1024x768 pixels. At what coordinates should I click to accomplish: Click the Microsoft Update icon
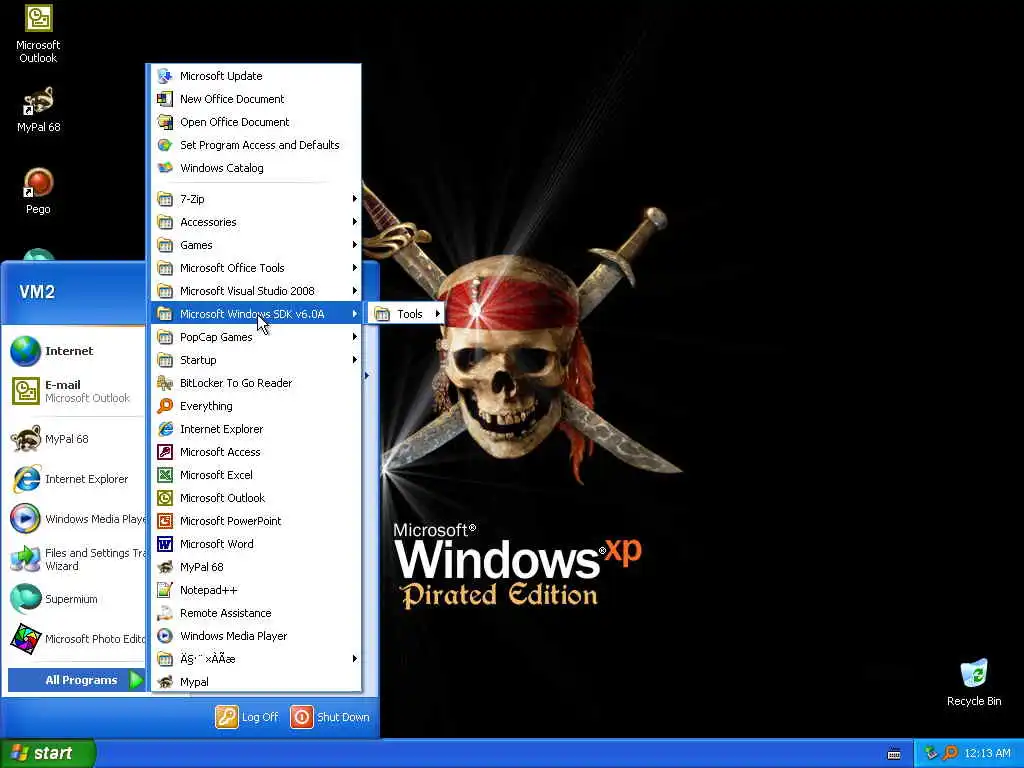click(165, 76)
